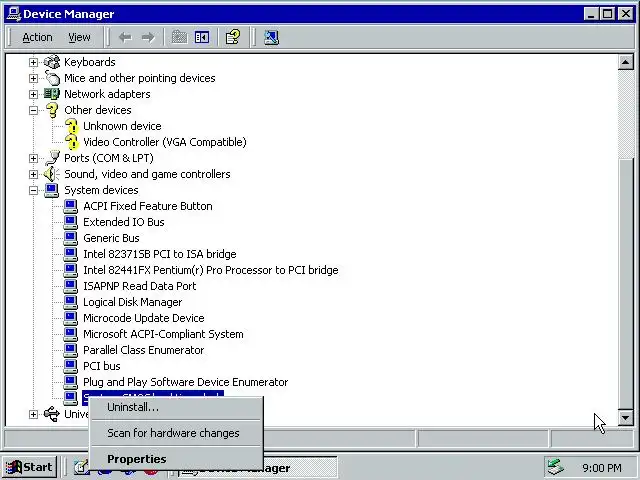Image resolution: width=640 pixels, height=480 pixels.
Task: Select the Logical Disk Manager label
Action: coord(133,302)
